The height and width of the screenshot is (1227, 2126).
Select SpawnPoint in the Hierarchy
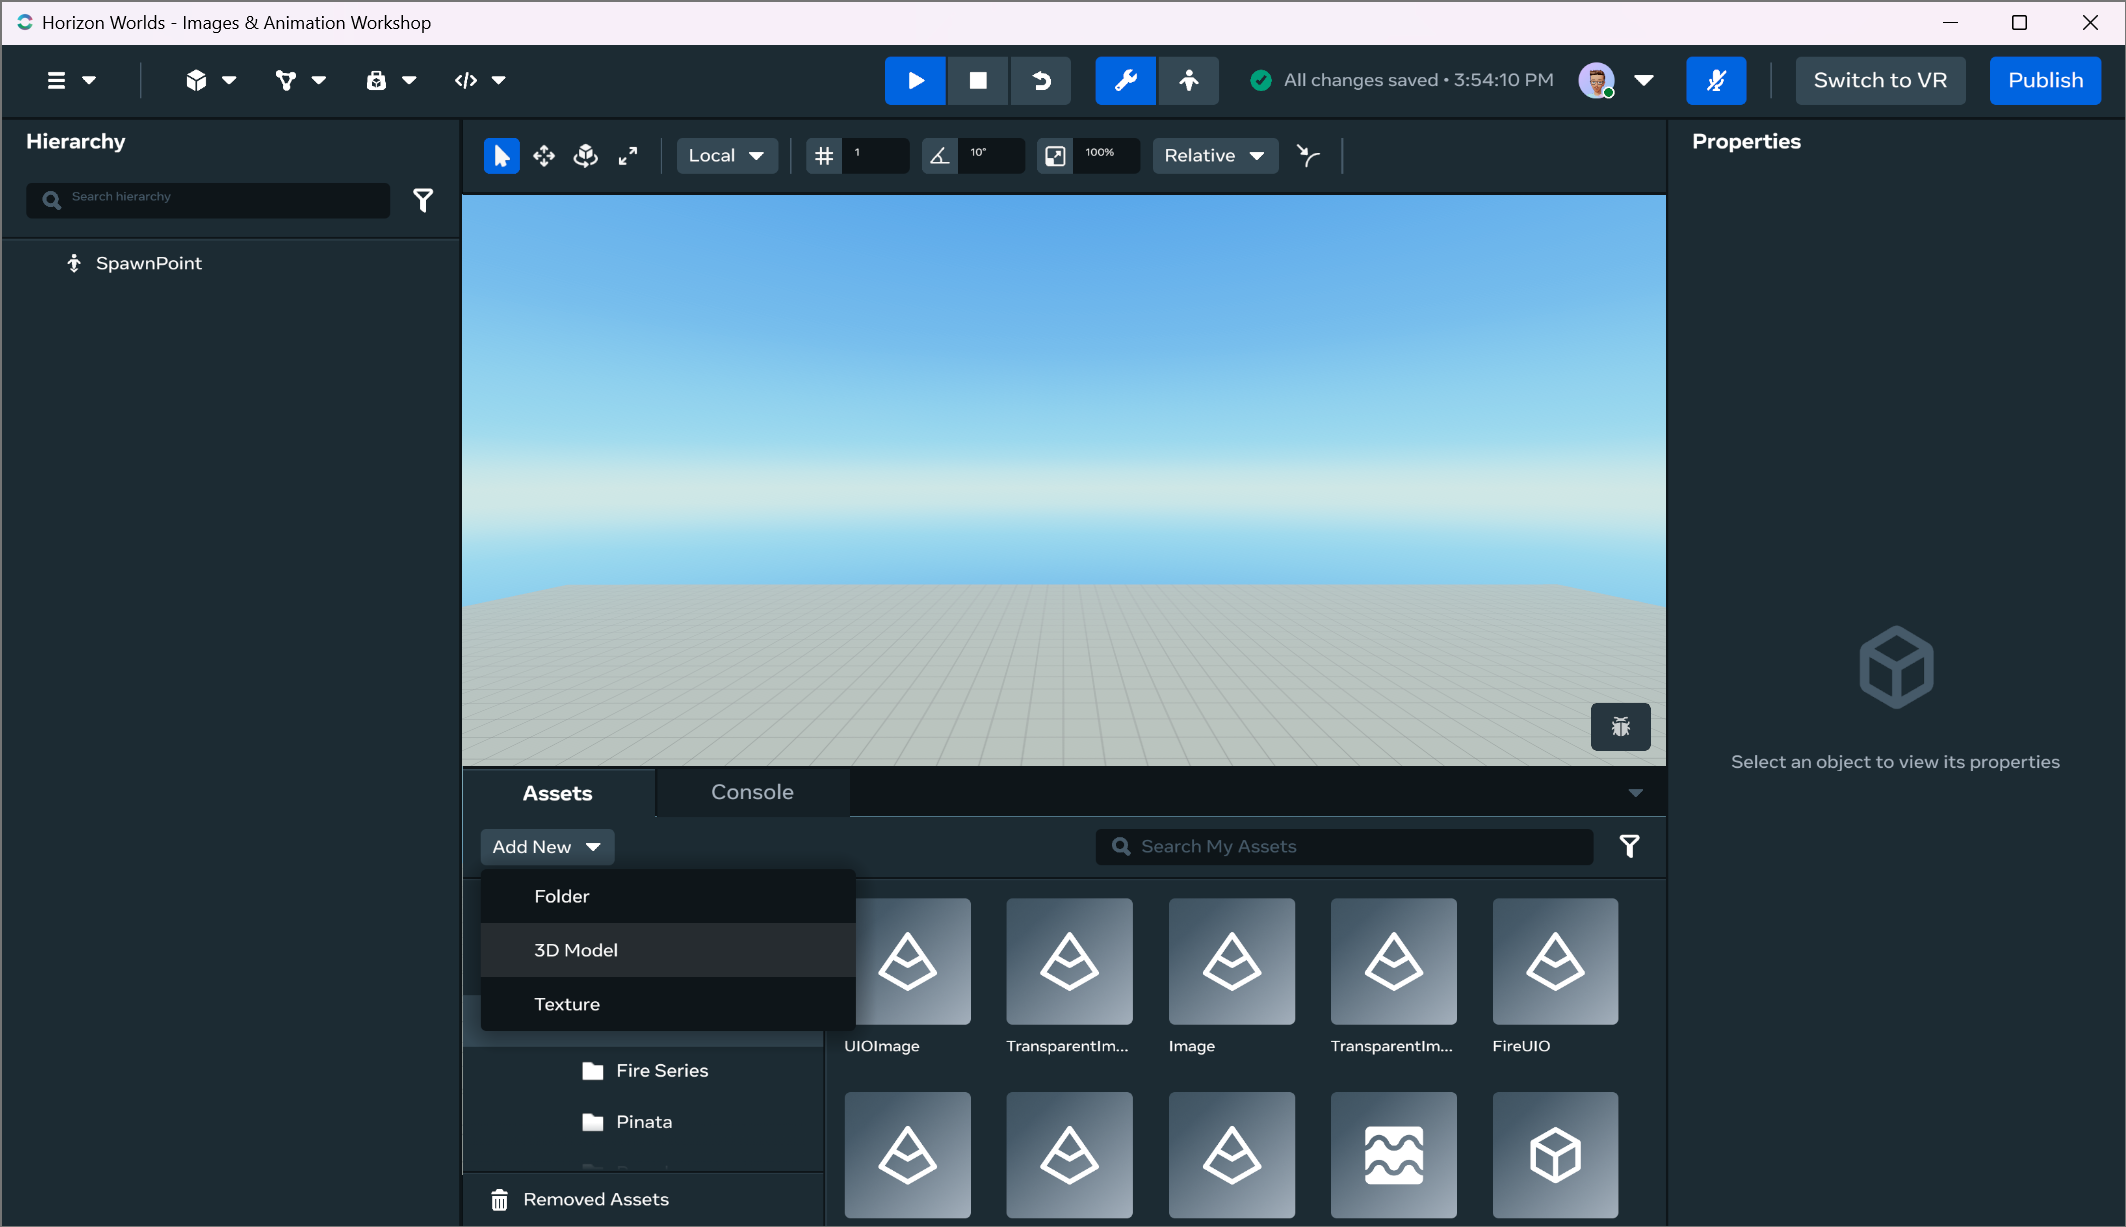[x=148, y=263]
